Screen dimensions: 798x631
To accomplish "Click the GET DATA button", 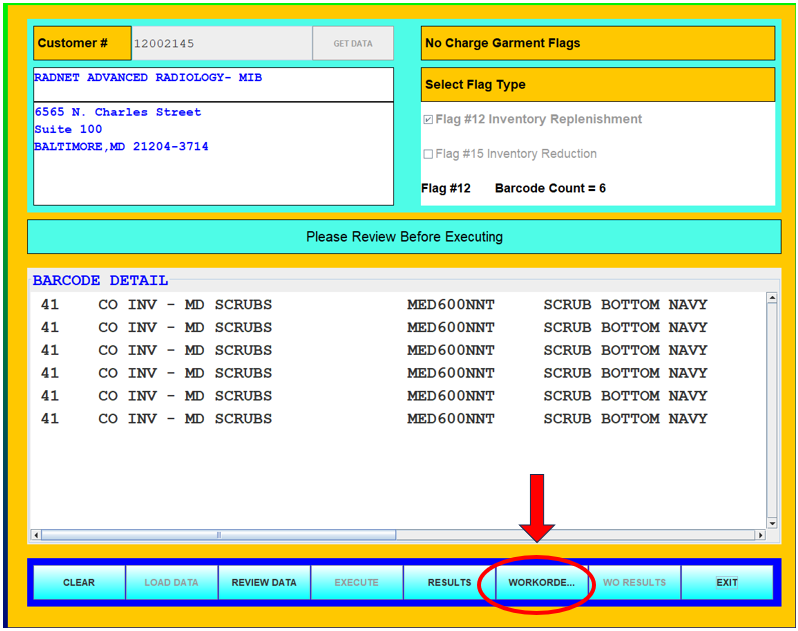I will point(352,44).
